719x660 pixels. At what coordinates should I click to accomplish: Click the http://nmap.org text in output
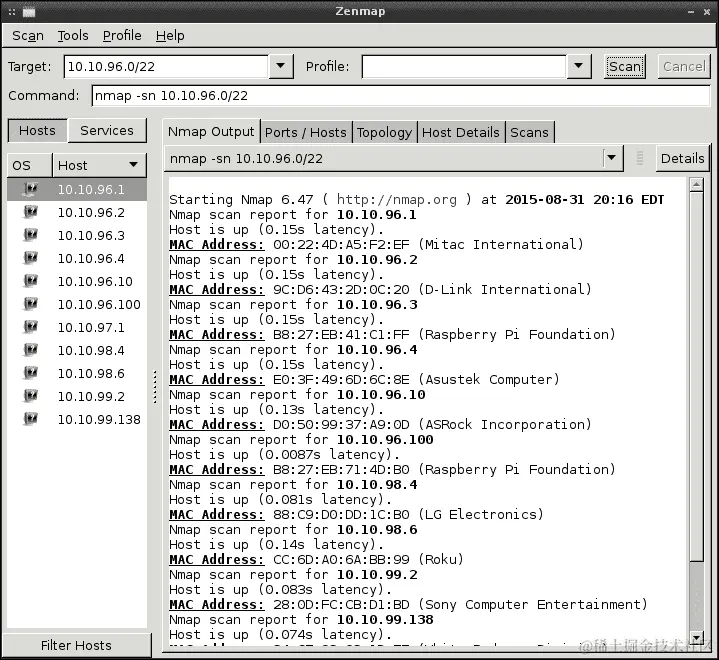click(x=397, y=200)
